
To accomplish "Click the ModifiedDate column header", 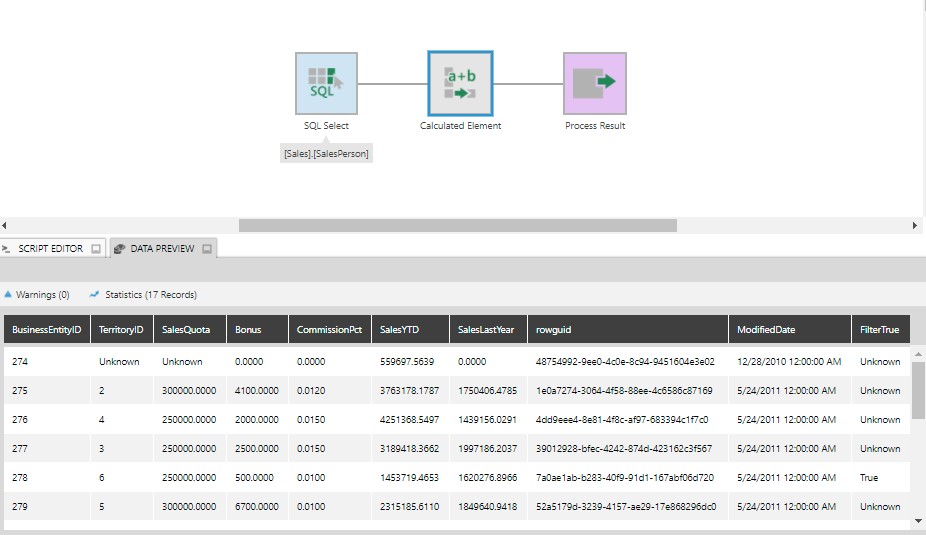I will [x=766, y=330].
